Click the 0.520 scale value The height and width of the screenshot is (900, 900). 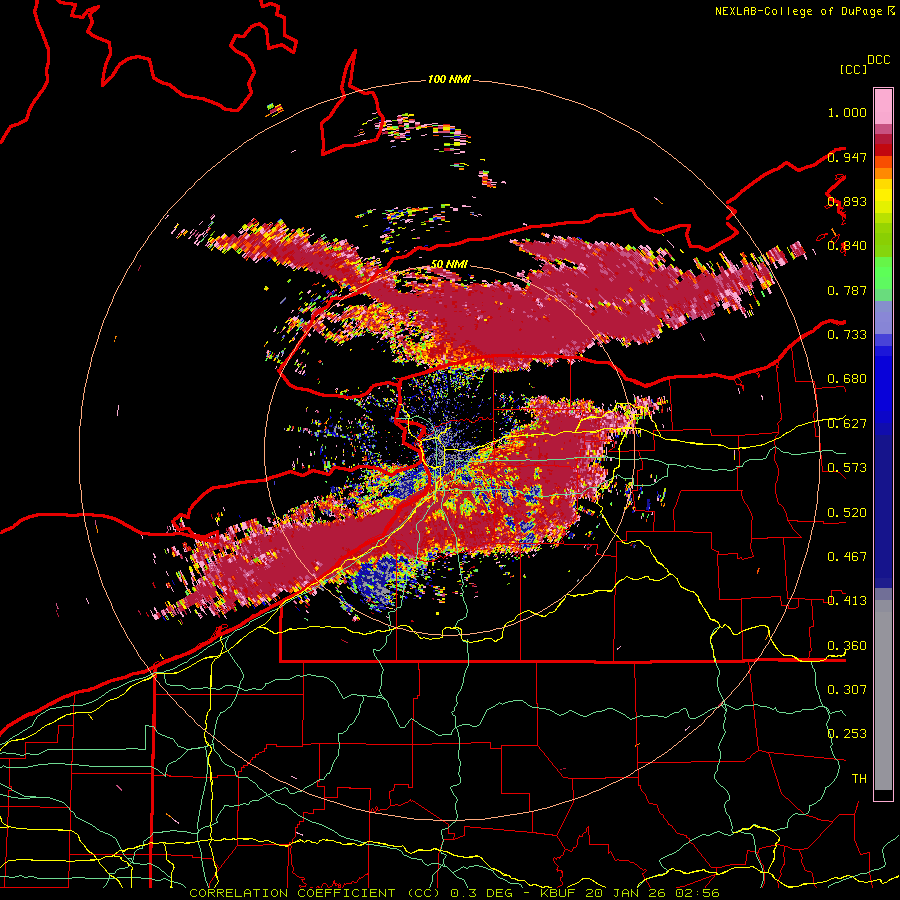(847, 513)
